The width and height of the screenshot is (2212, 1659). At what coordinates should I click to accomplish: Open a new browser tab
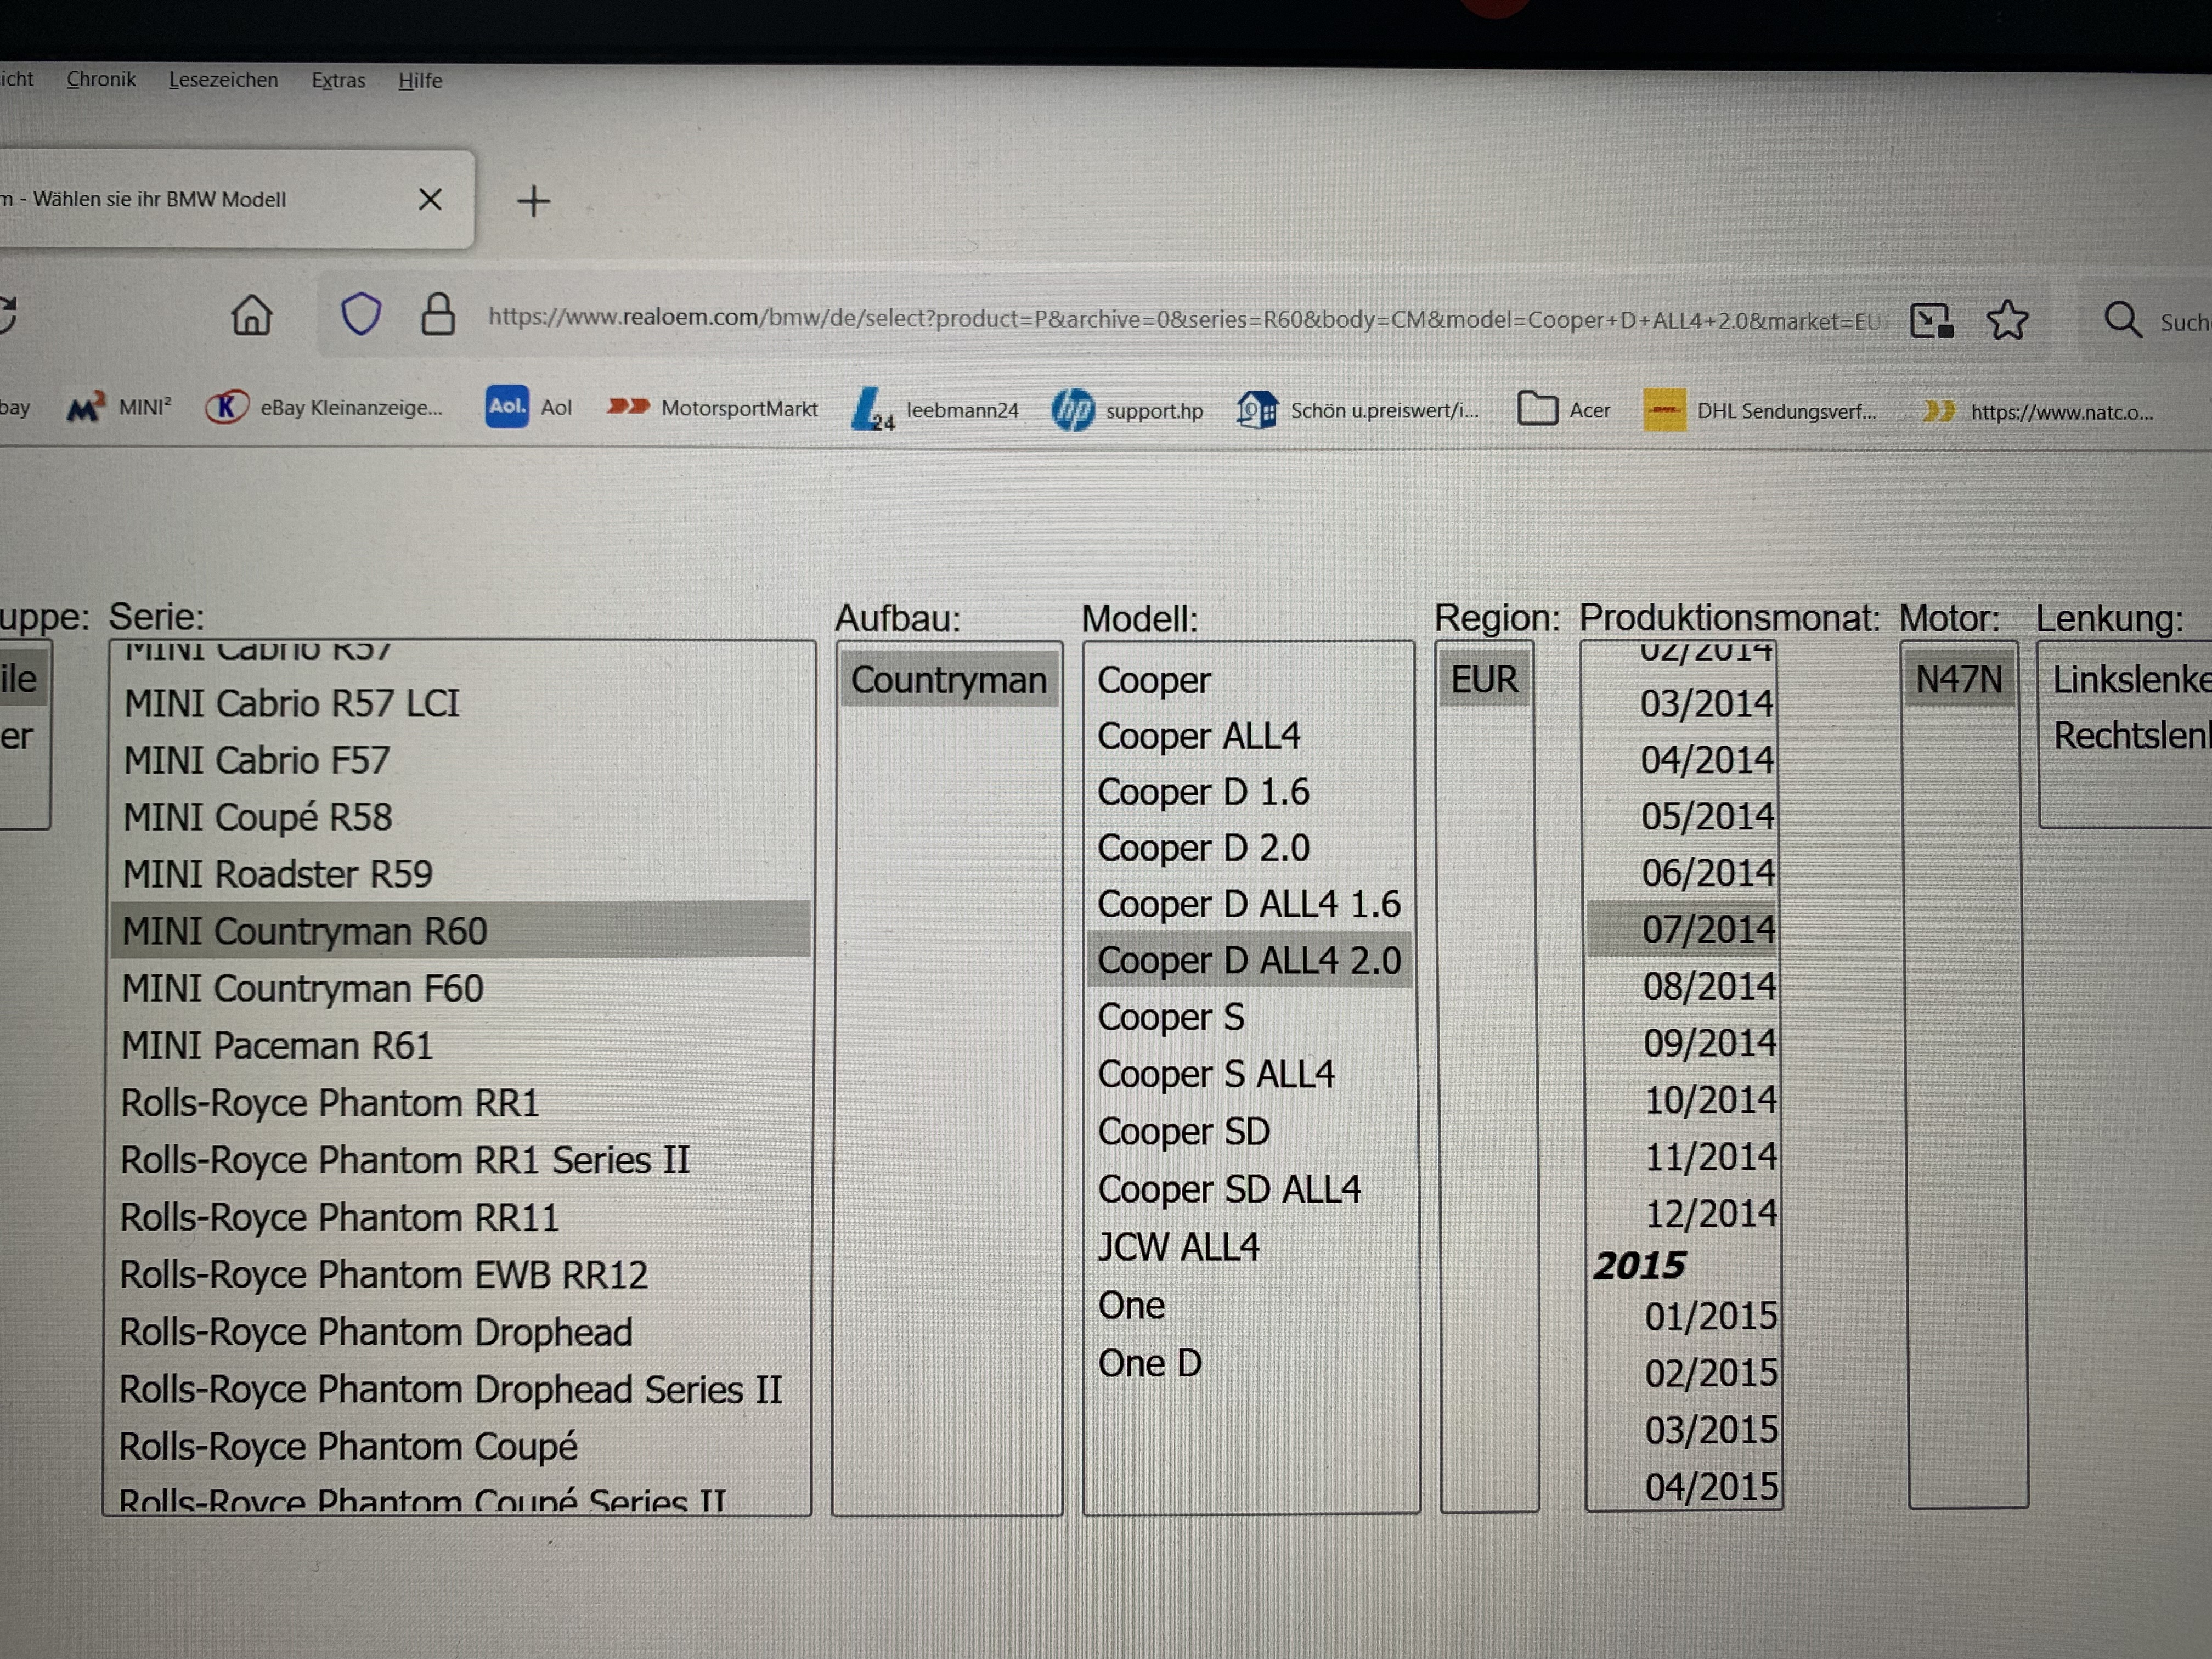pyautogui.click(x=533, y=201)
